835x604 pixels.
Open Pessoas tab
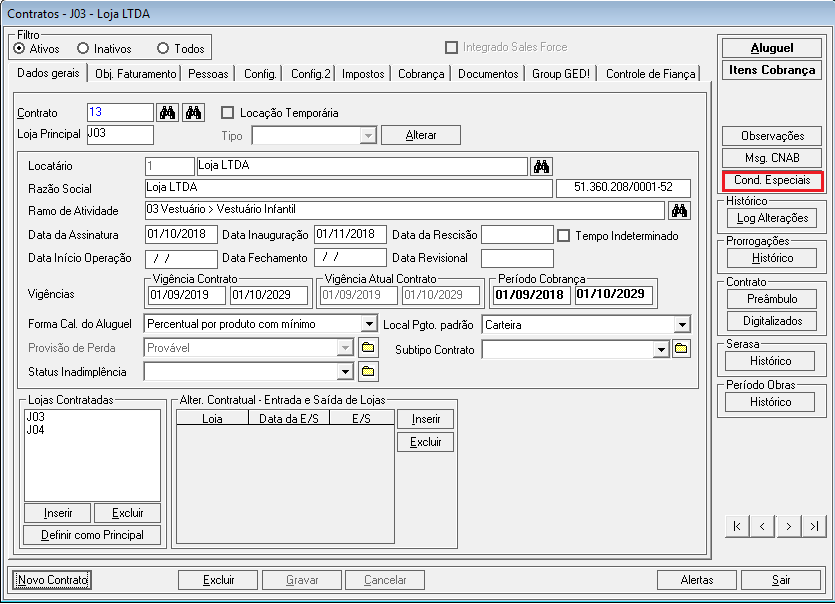(x=208, y=74)
